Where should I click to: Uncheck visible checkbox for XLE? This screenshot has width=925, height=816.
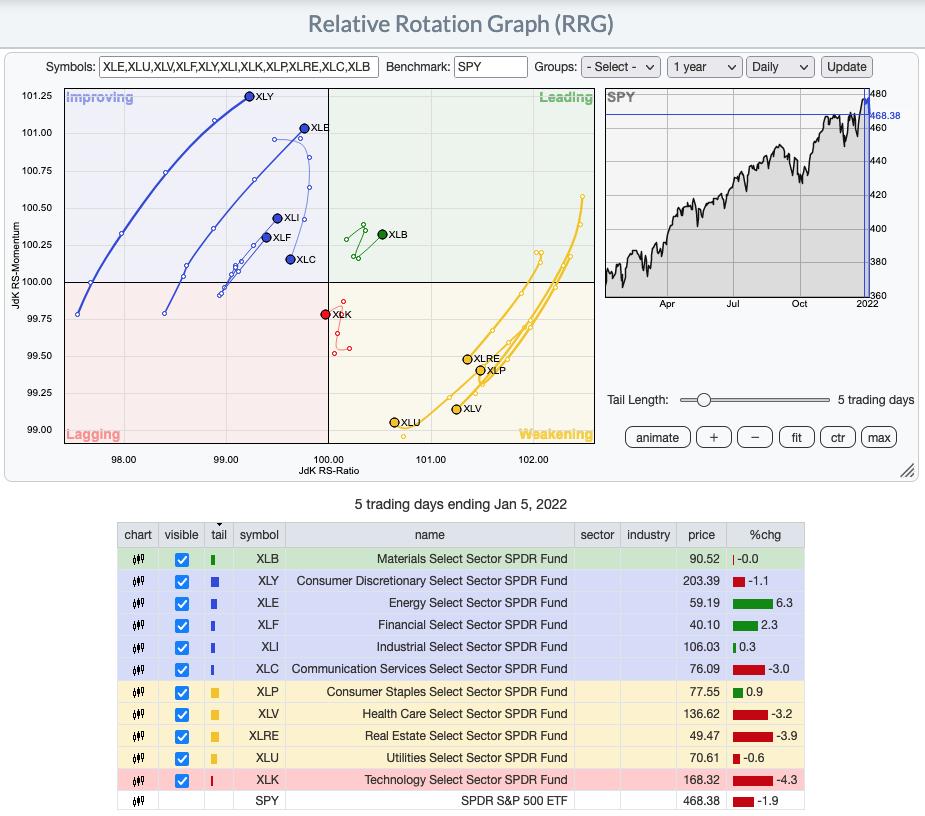[182, 604]
